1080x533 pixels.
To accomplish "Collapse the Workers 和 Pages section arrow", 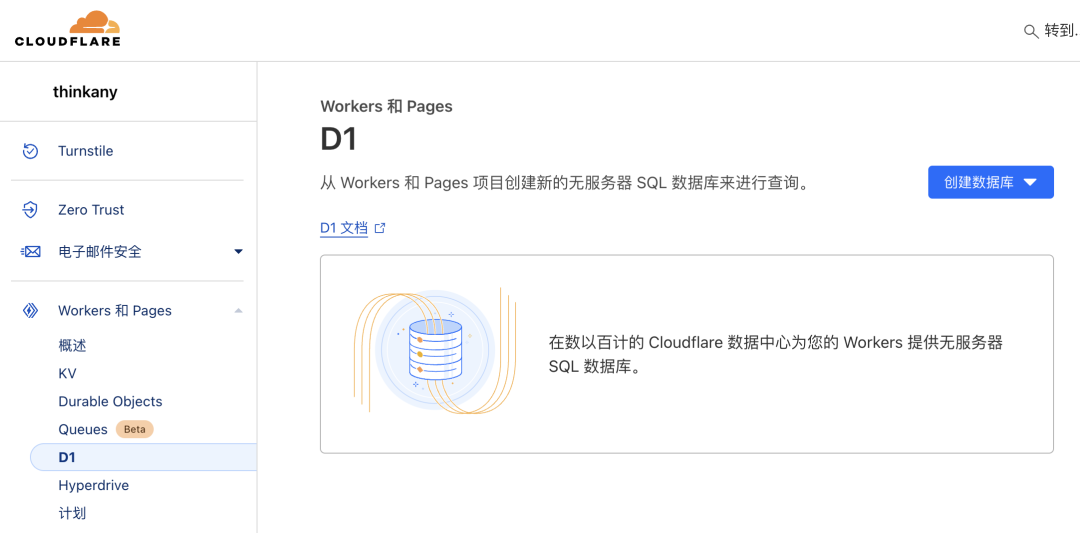I will pyautogui.click(x=238, y=311).
